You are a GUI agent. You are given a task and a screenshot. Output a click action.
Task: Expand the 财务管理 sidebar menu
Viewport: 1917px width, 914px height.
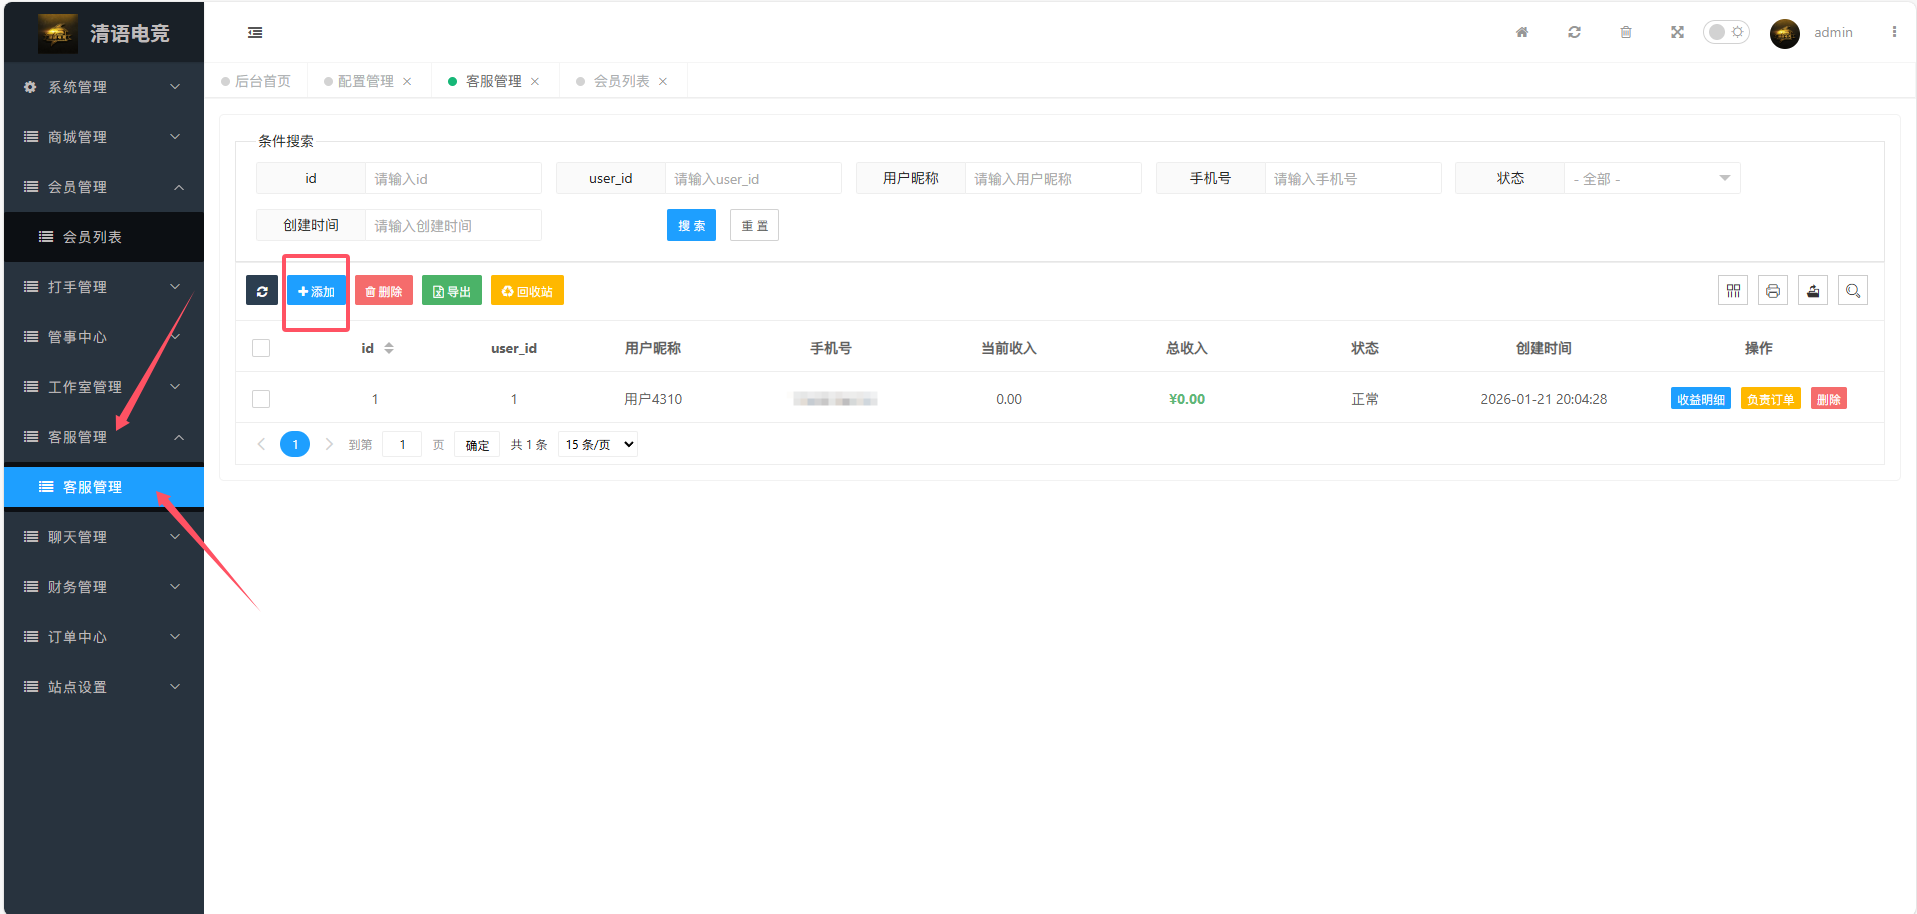[103, 587]
